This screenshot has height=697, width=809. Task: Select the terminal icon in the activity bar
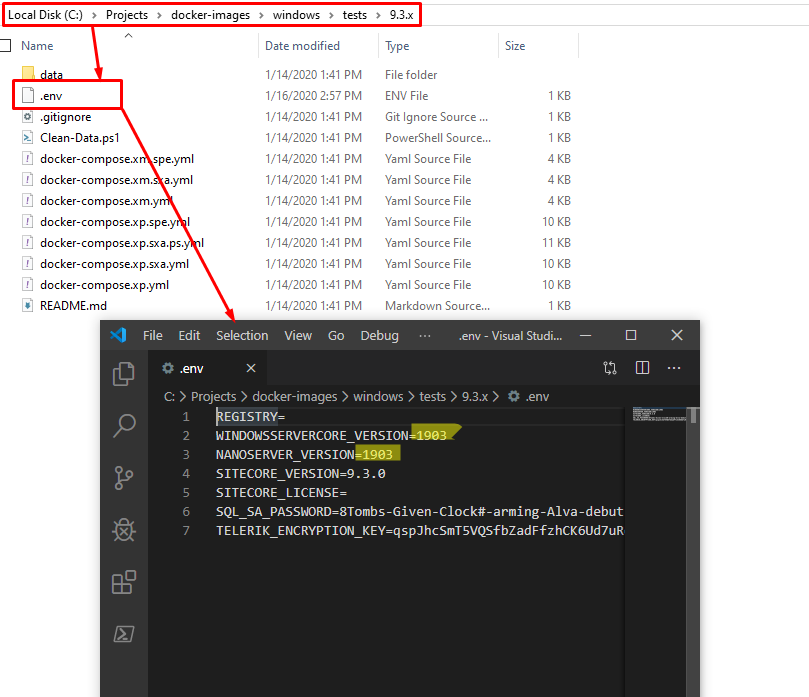pyautogui.click(x=124, y=634)
